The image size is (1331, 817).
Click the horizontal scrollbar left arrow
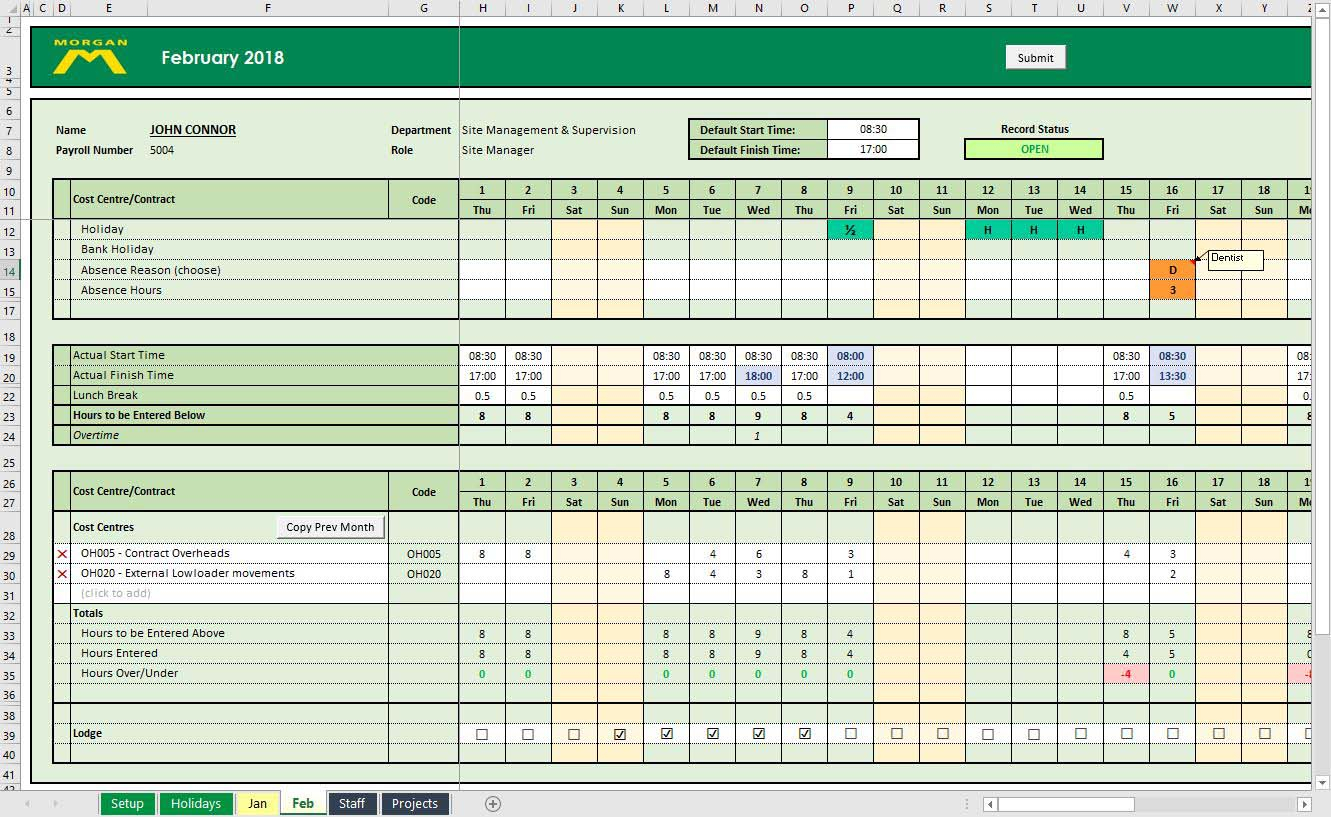[989, 804]
